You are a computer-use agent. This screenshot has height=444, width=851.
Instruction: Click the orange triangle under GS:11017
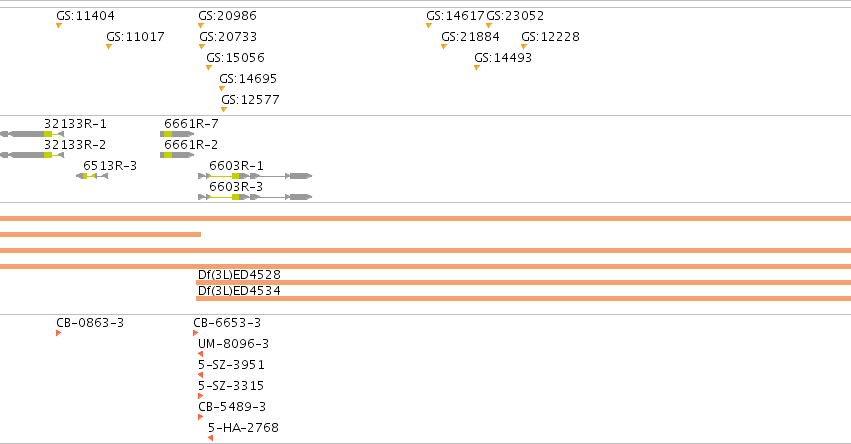coord(109,47)
